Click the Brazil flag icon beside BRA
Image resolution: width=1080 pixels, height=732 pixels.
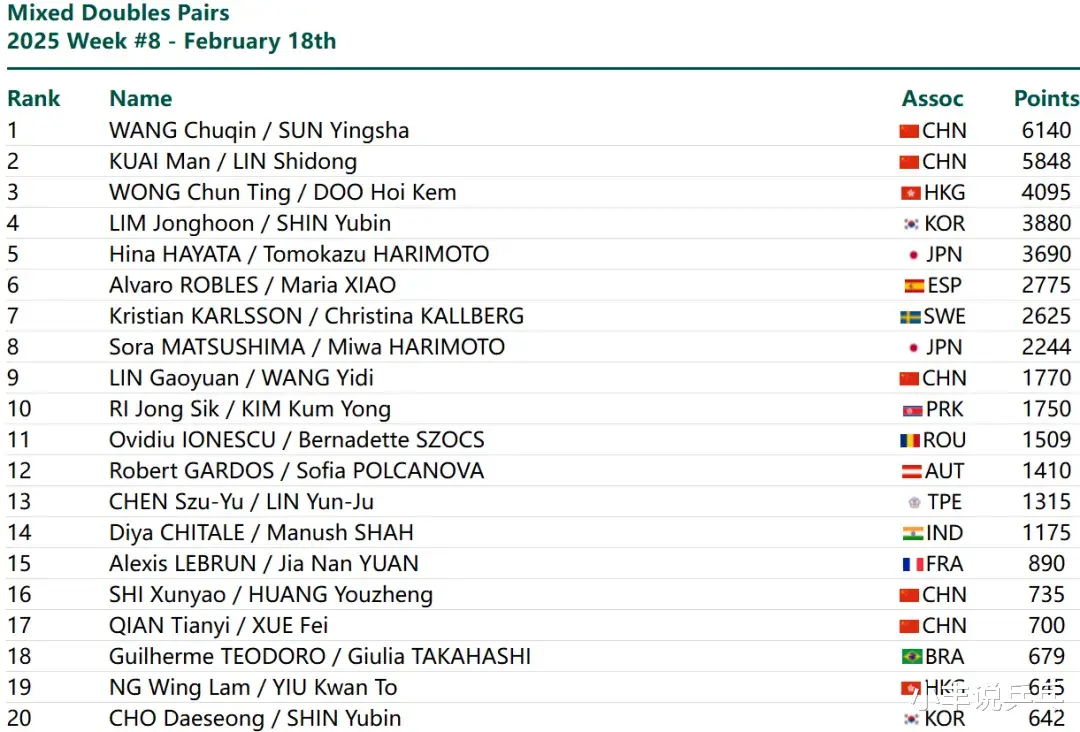point(912,658)
